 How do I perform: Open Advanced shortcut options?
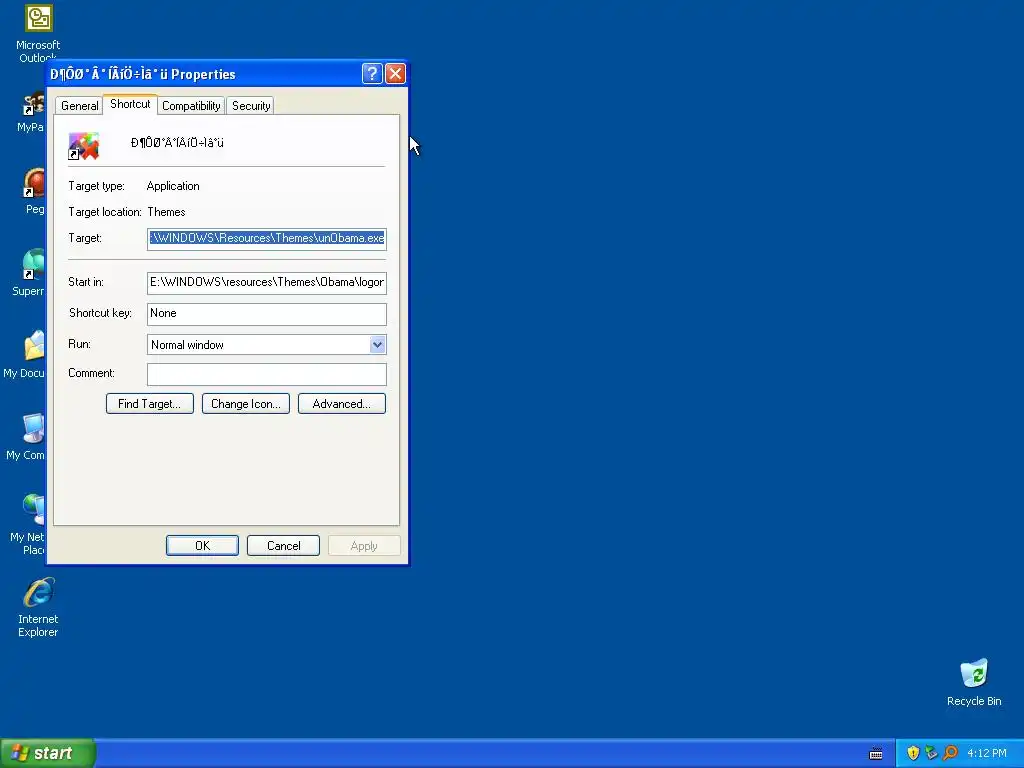coord(342,404)
